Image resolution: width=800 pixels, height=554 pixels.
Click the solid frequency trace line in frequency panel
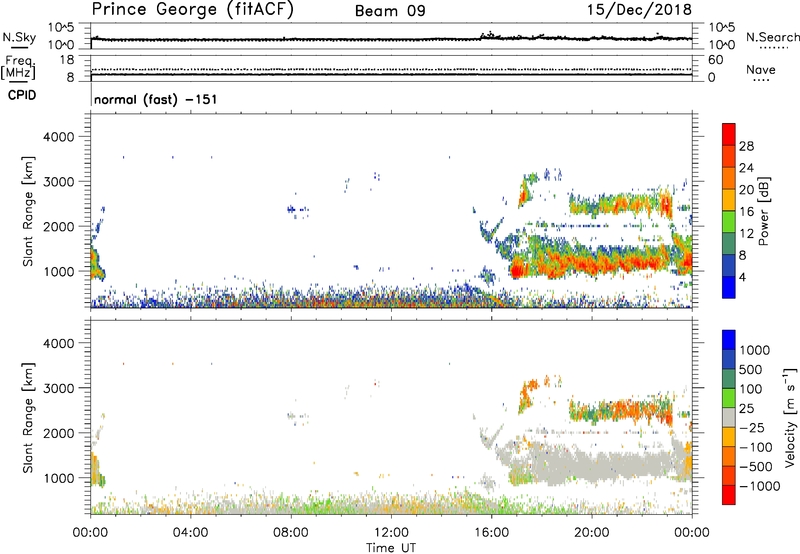391,75
